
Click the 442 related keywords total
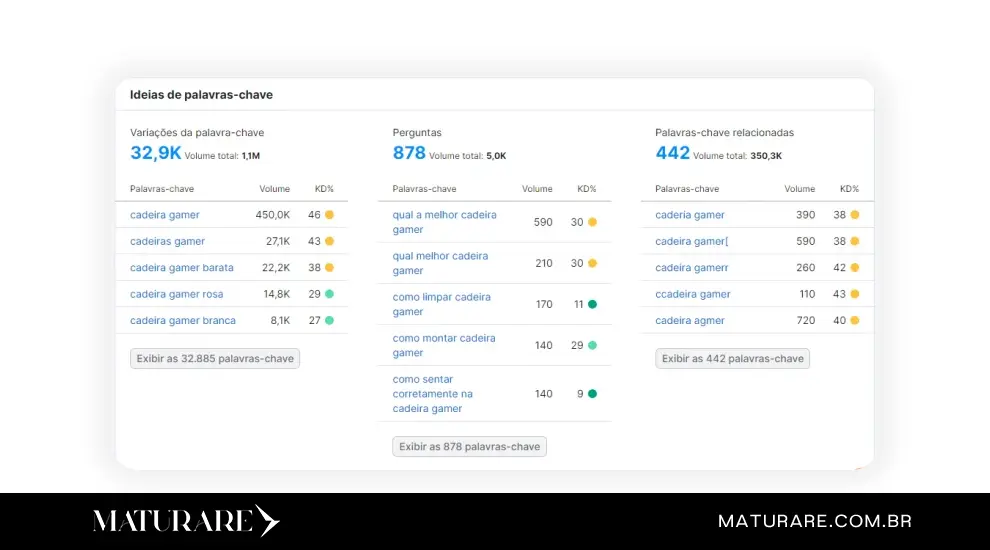point(672,153)
